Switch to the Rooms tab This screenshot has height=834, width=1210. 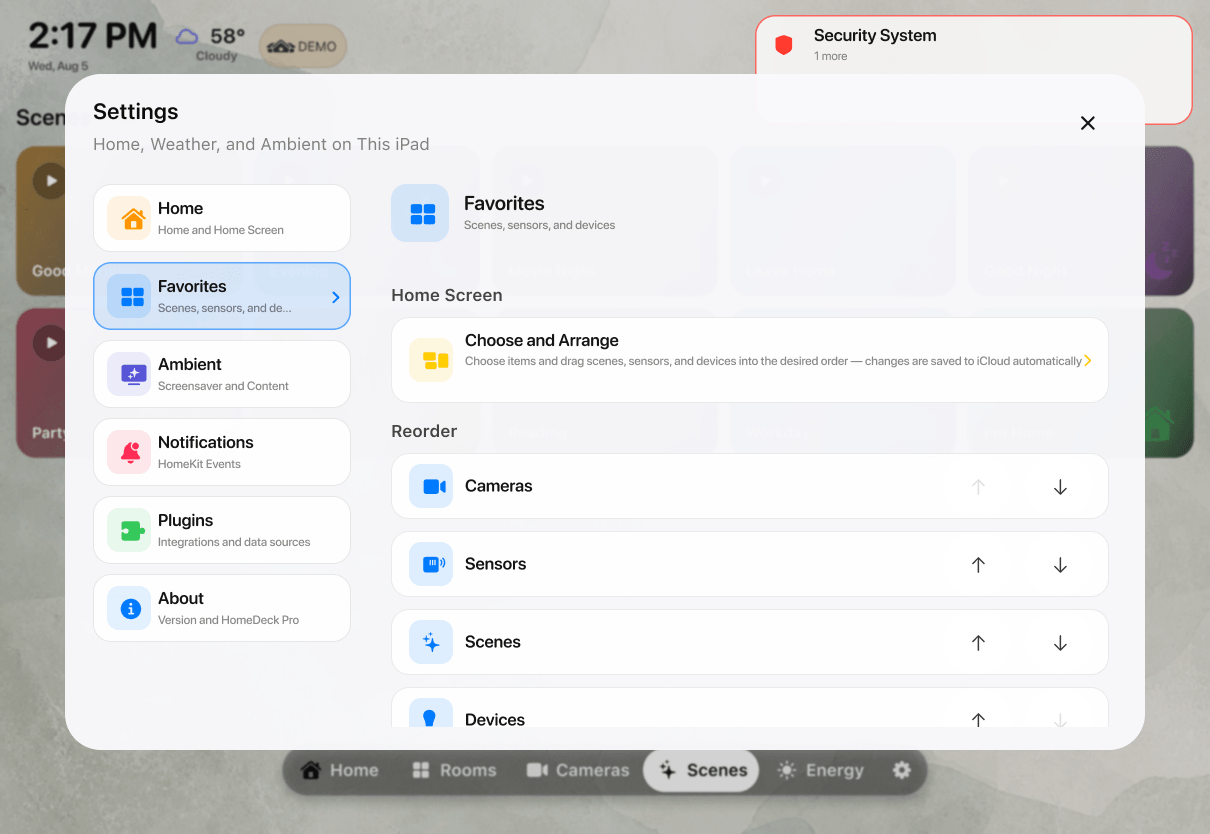pyautogui.click(x=455, y=770)
